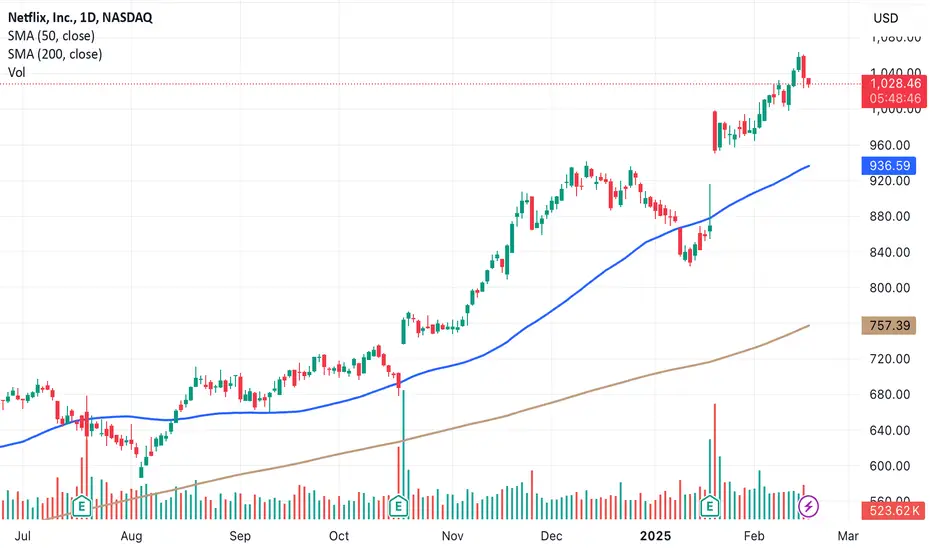Click the Oct label on time axis
Screen dimensions: 932x550
click(x=339, y=536)
